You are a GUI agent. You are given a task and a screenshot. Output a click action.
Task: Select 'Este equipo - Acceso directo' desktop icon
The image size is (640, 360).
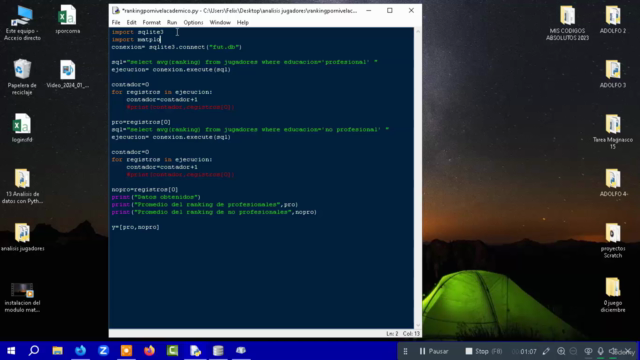click(22, 23)
